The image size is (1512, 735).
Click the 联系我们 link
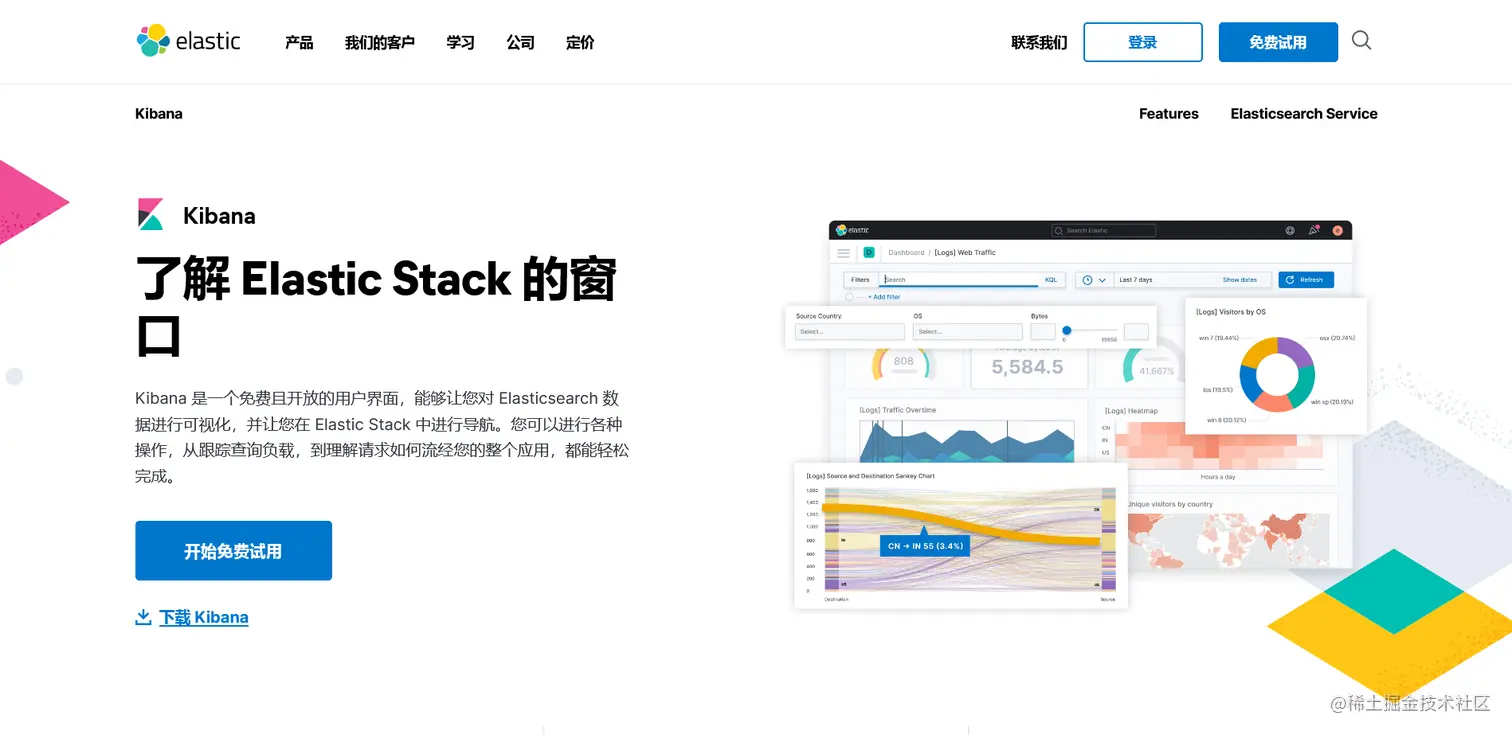click(x=1039, y=42)
